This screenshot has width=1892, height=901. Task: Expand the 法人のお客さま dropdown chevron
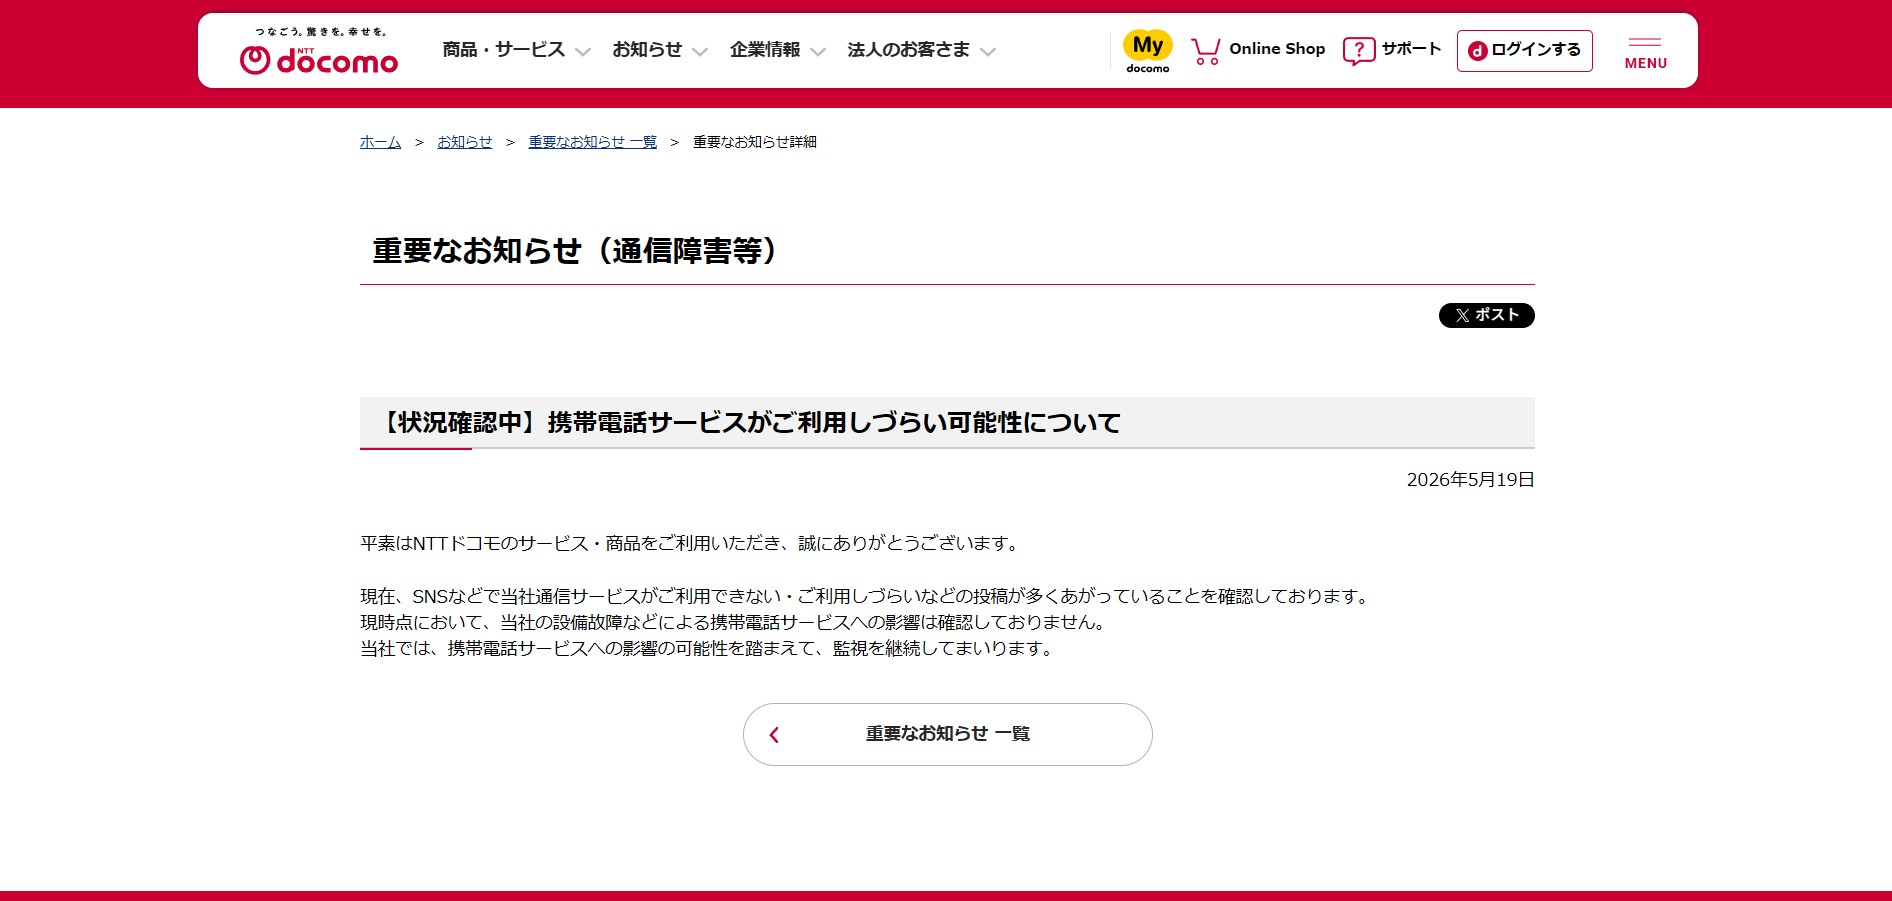(x=988, y=52)
